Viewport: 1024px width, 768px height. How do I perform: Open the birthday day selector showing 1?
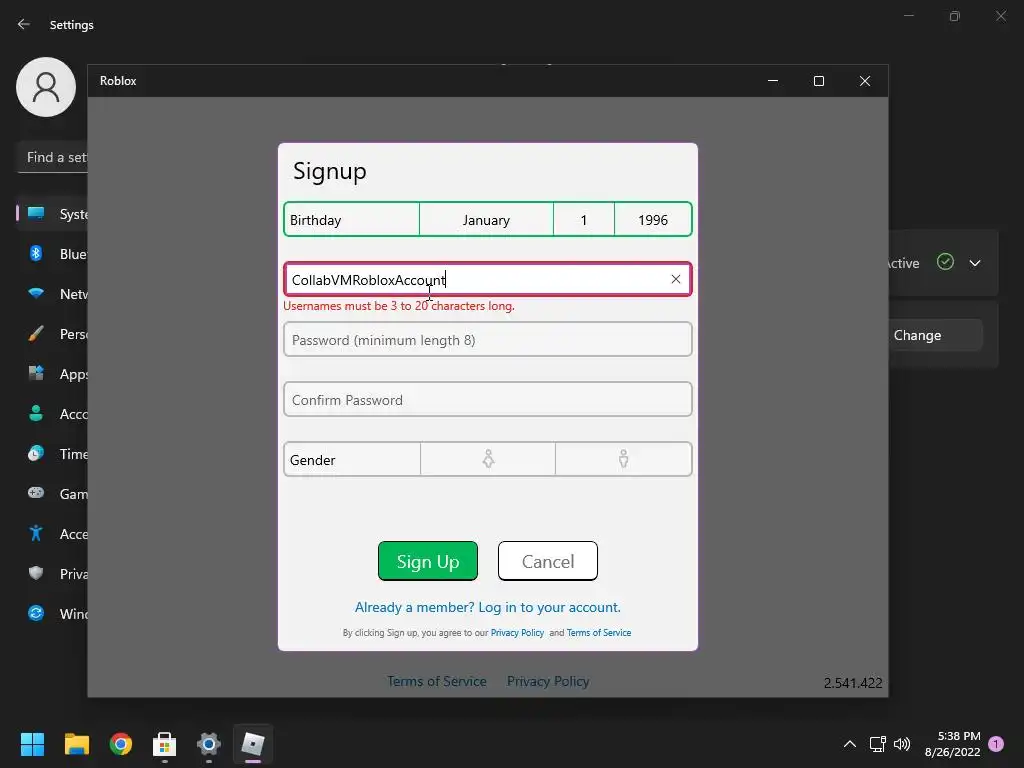(x=584, y=220)
